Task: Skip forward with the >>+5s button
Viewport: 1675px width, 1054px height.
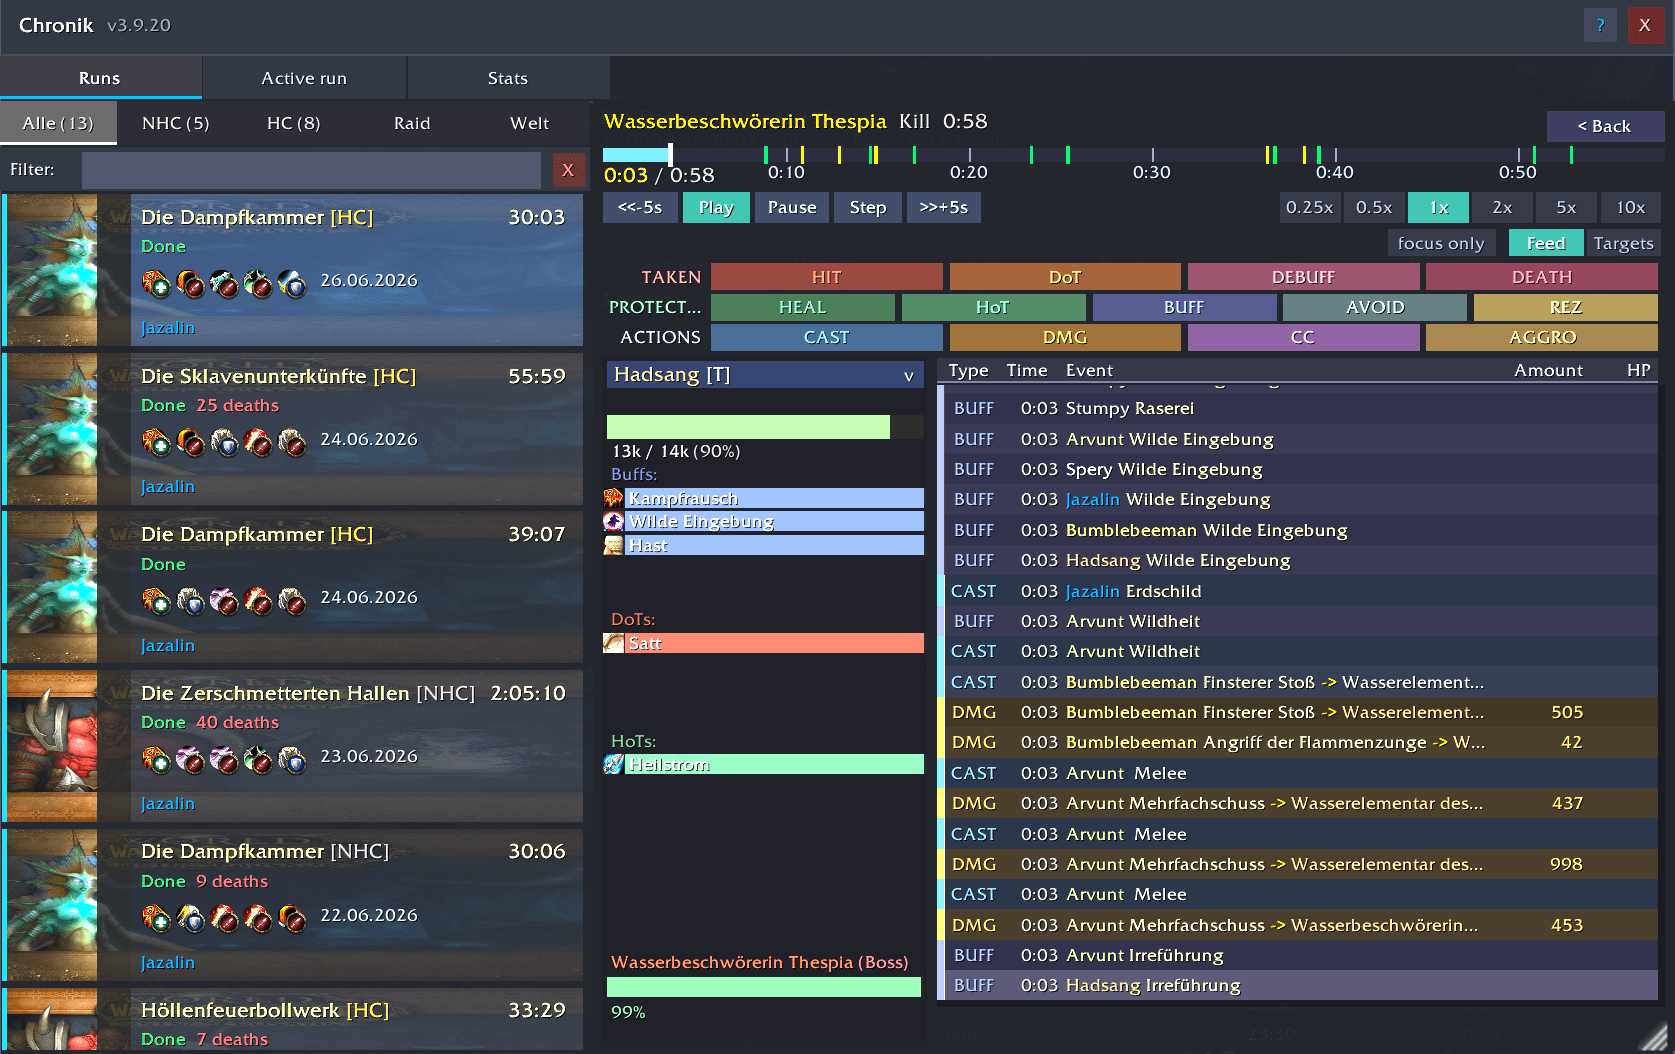Action: pyautogui.click(x=944, y=207)
